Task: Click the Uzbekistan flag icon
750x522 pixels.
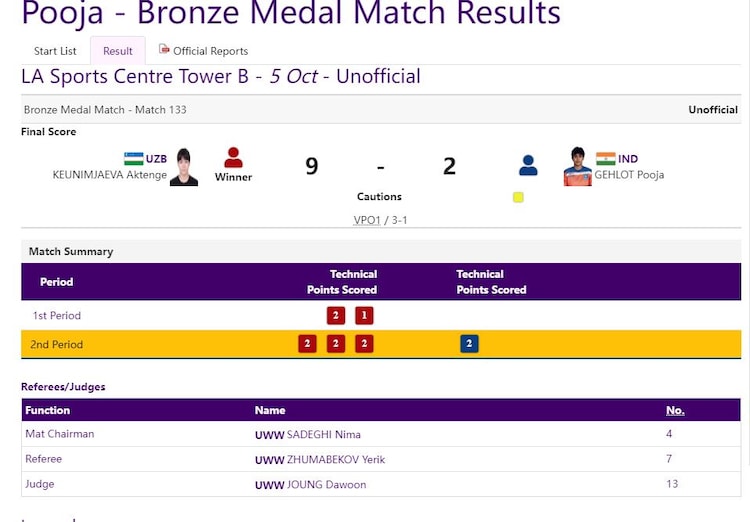Action: point(134,159)
